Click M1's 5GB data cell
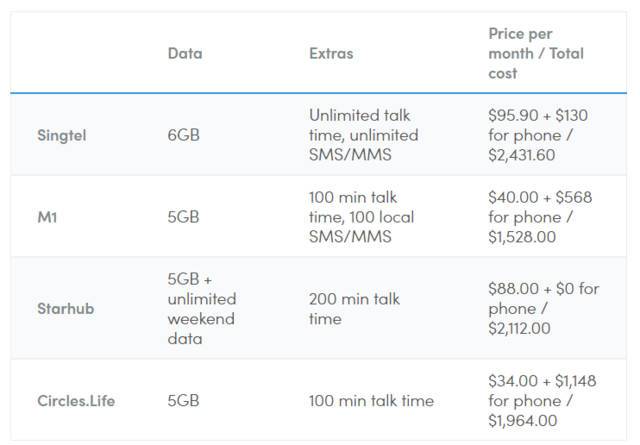640x445 pixels. click(185, 217)
